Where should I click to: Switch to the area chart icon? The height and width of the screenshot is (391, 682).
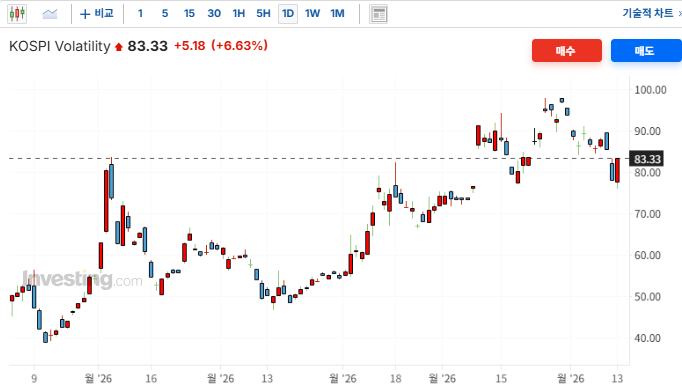point(50,14)
